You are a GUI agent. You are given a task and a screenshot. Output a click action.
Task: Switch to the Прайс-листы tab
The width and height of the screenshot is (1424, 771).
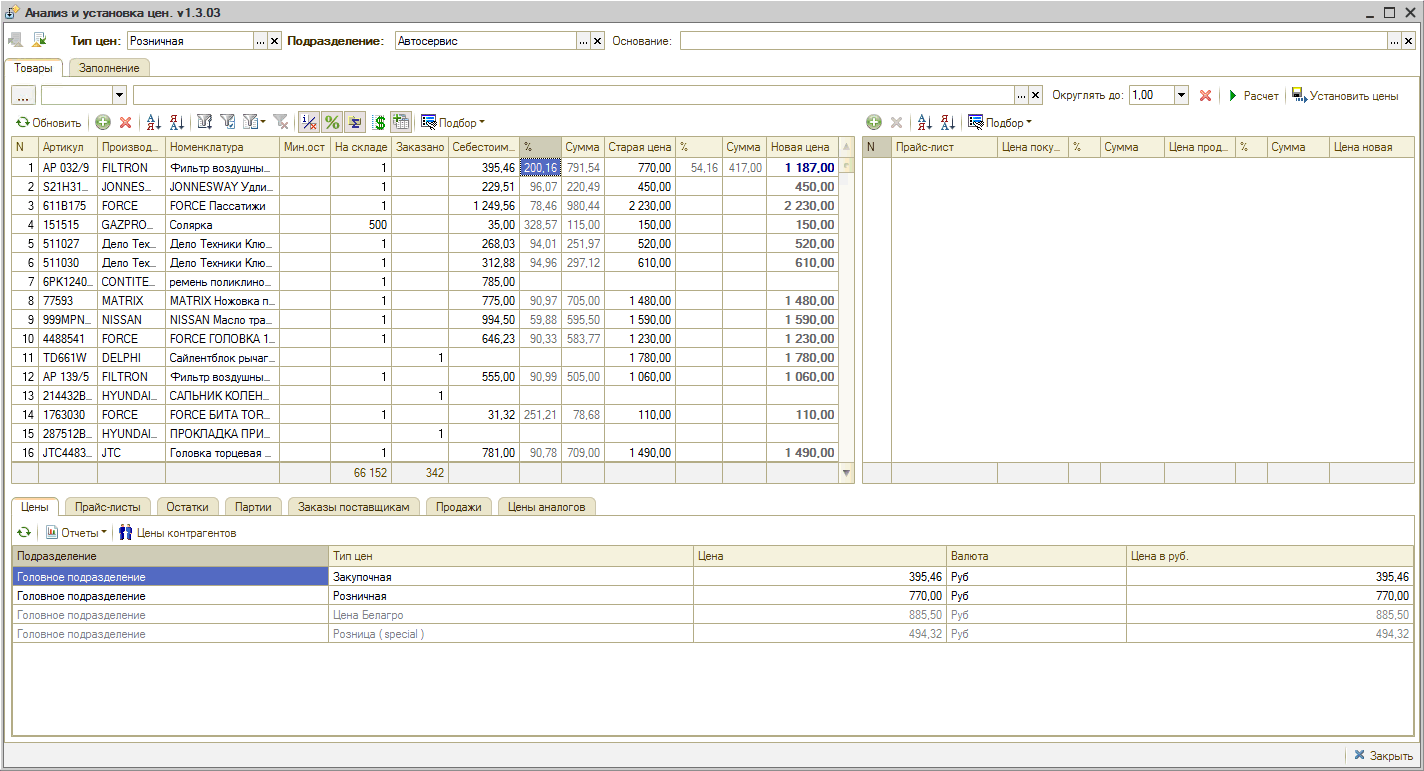tap(108, 507)
